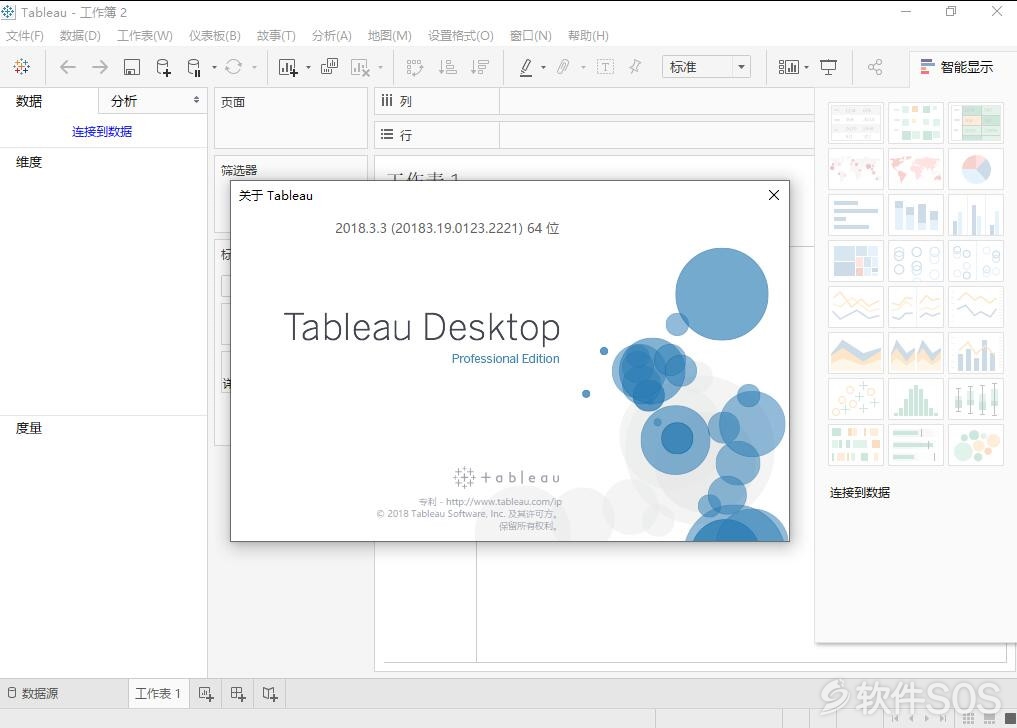The image size is (1017, 728).
Task: Click the 连接到数据 link in data pane
Action: click(102, 132)
